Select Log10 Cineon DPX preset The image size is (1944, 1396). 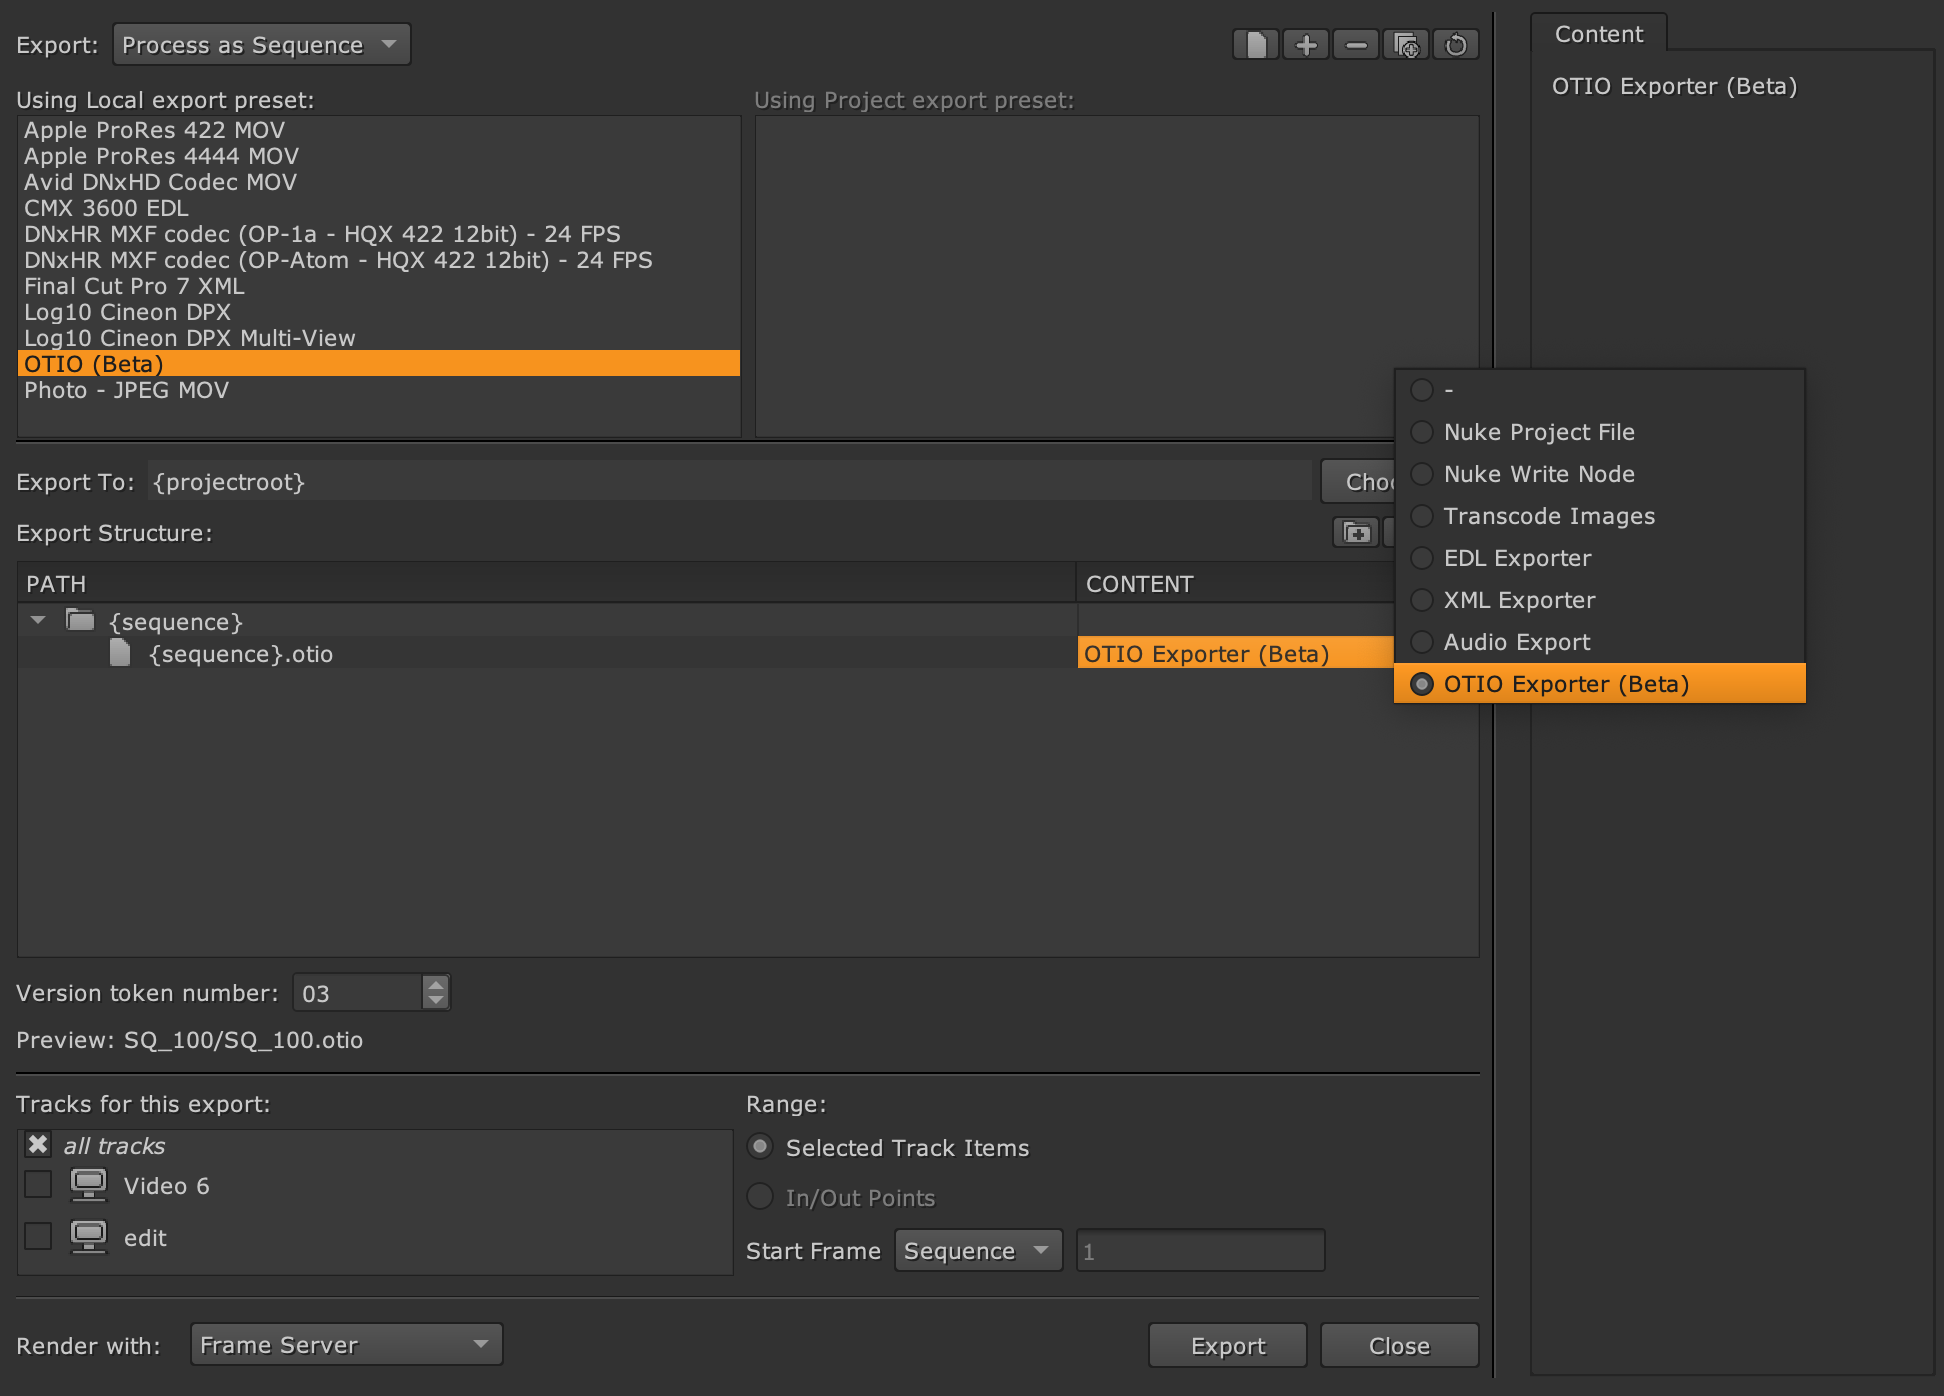click(x=379, y=312)
